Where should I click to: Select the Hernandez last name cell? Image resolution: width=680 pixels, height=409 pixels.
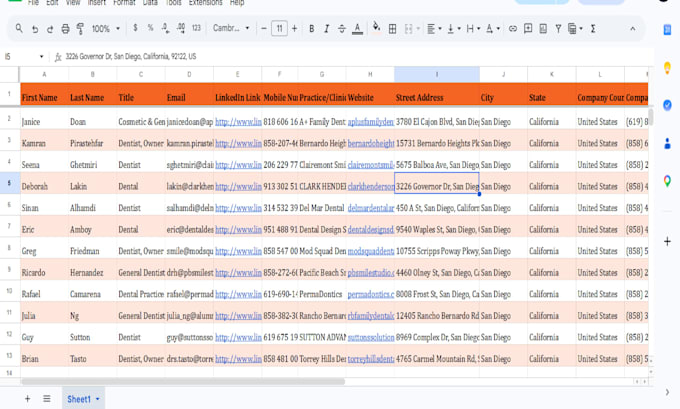point(92,269)
